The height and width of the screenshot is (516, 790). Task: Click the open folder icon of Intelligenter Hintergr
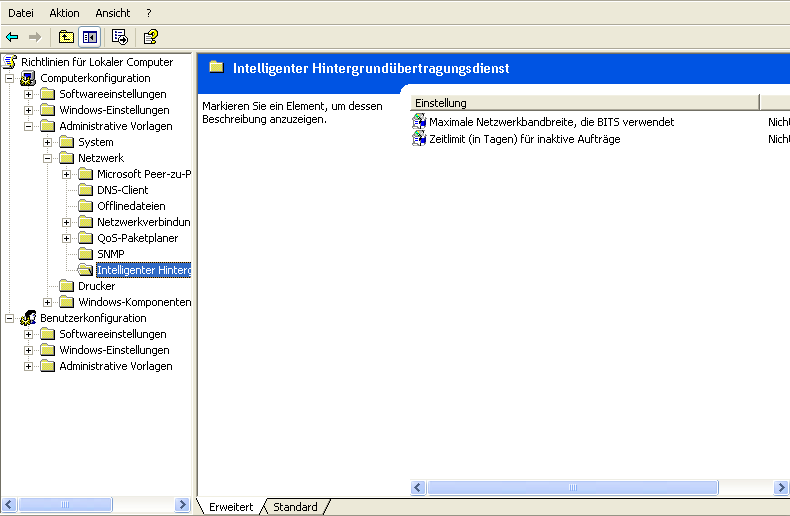click(x=86, y=270)
